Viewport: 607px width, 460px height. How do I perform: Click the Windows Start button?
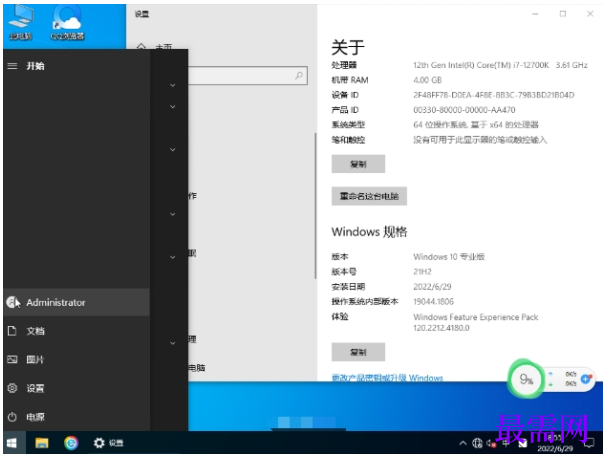coord(12,443)
